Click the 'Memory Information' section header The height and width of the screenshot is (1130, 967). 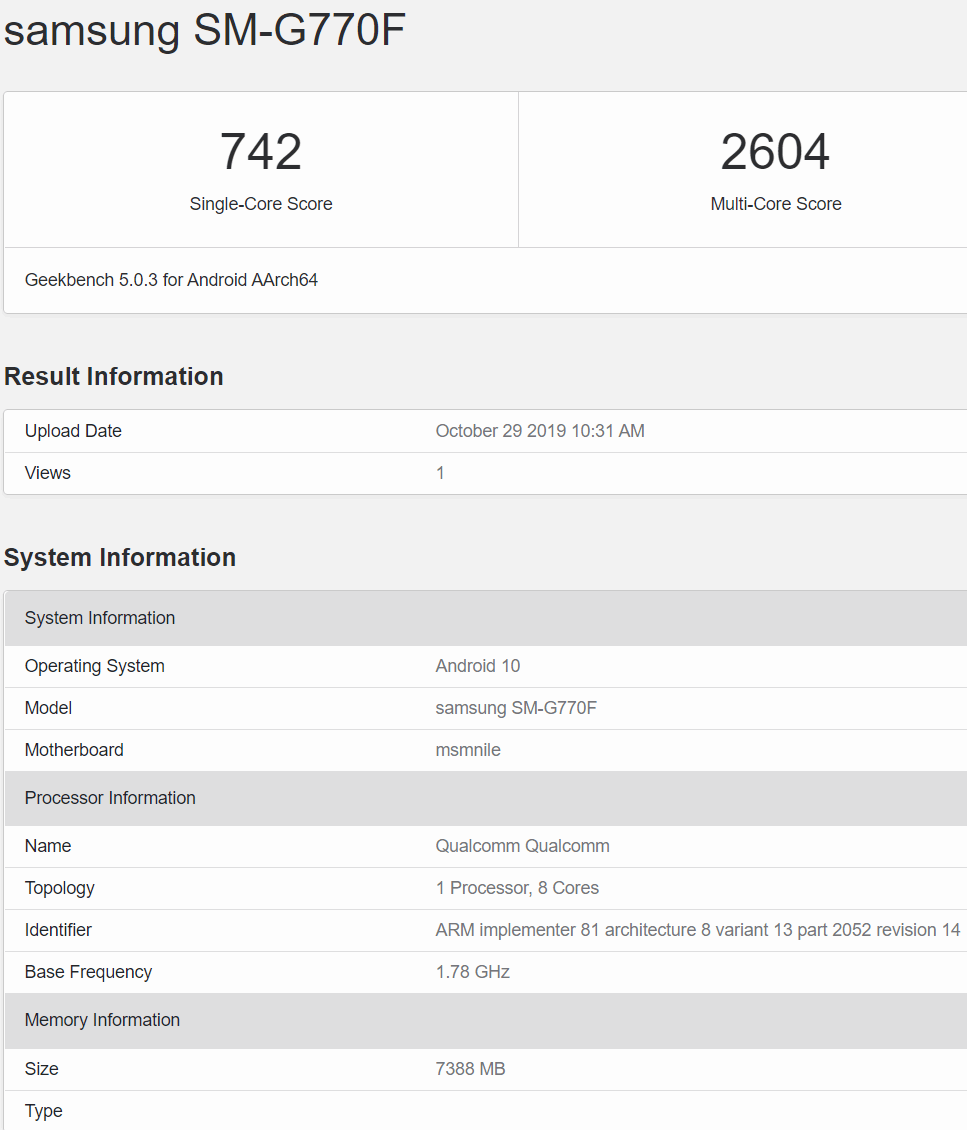[486, 1020]
